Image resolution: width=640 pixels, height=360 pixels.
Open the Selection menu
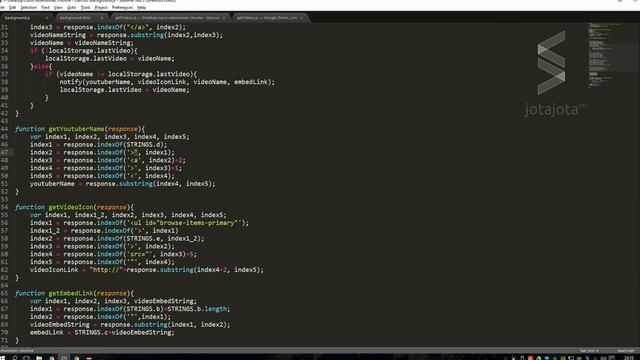pyautogui.click(x=29, y=7)
